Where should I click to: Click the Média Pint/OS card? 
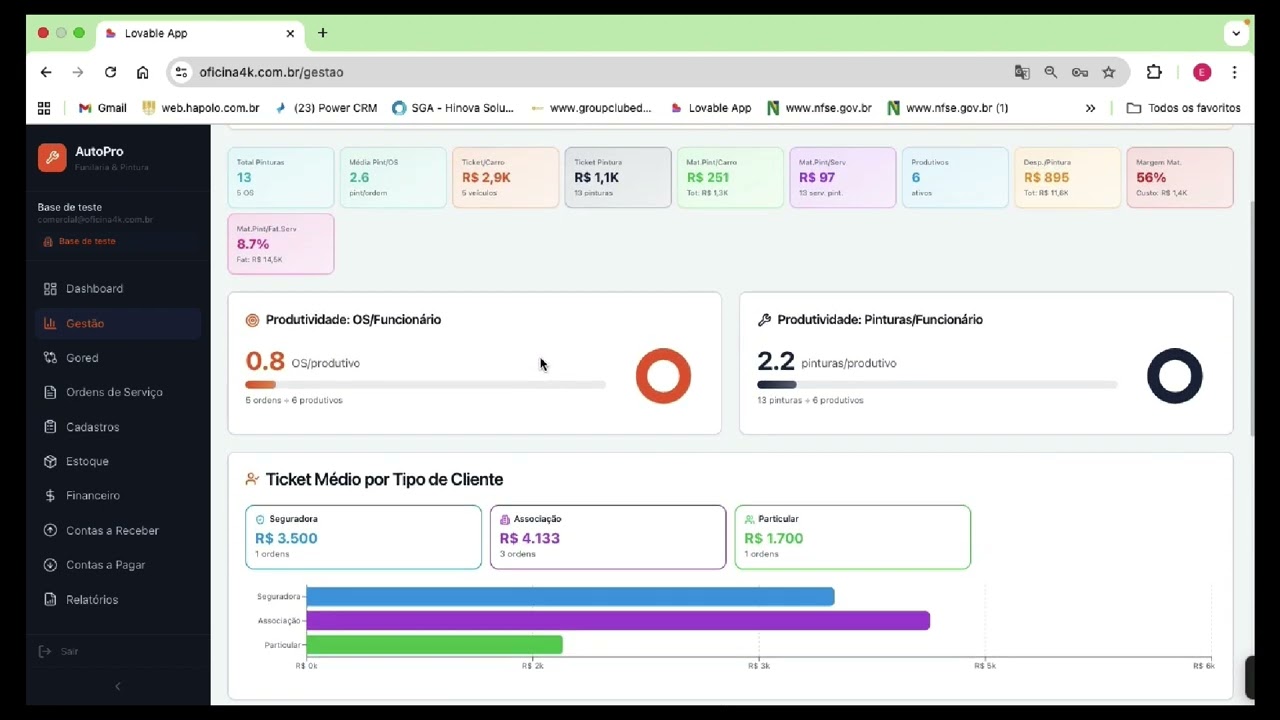[393, 177]
